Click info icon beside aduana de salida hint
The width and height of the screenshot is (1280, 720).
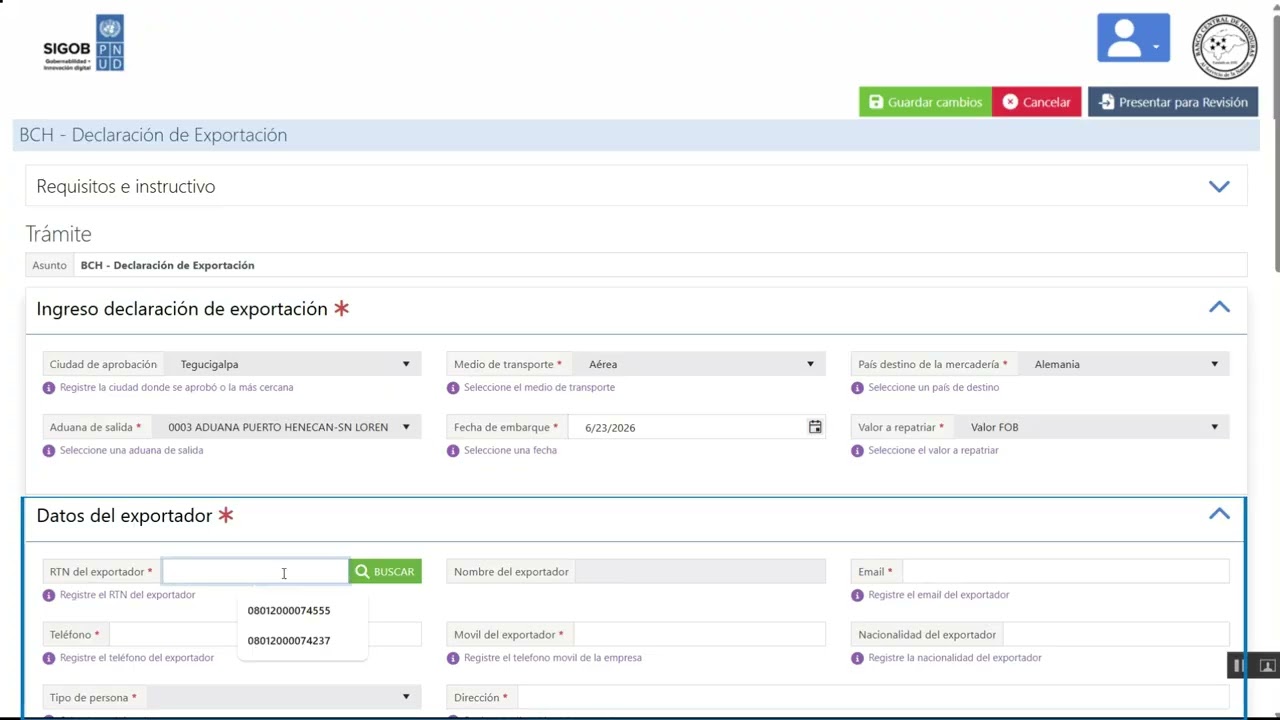pyautogui.click(x=49, y=451)
